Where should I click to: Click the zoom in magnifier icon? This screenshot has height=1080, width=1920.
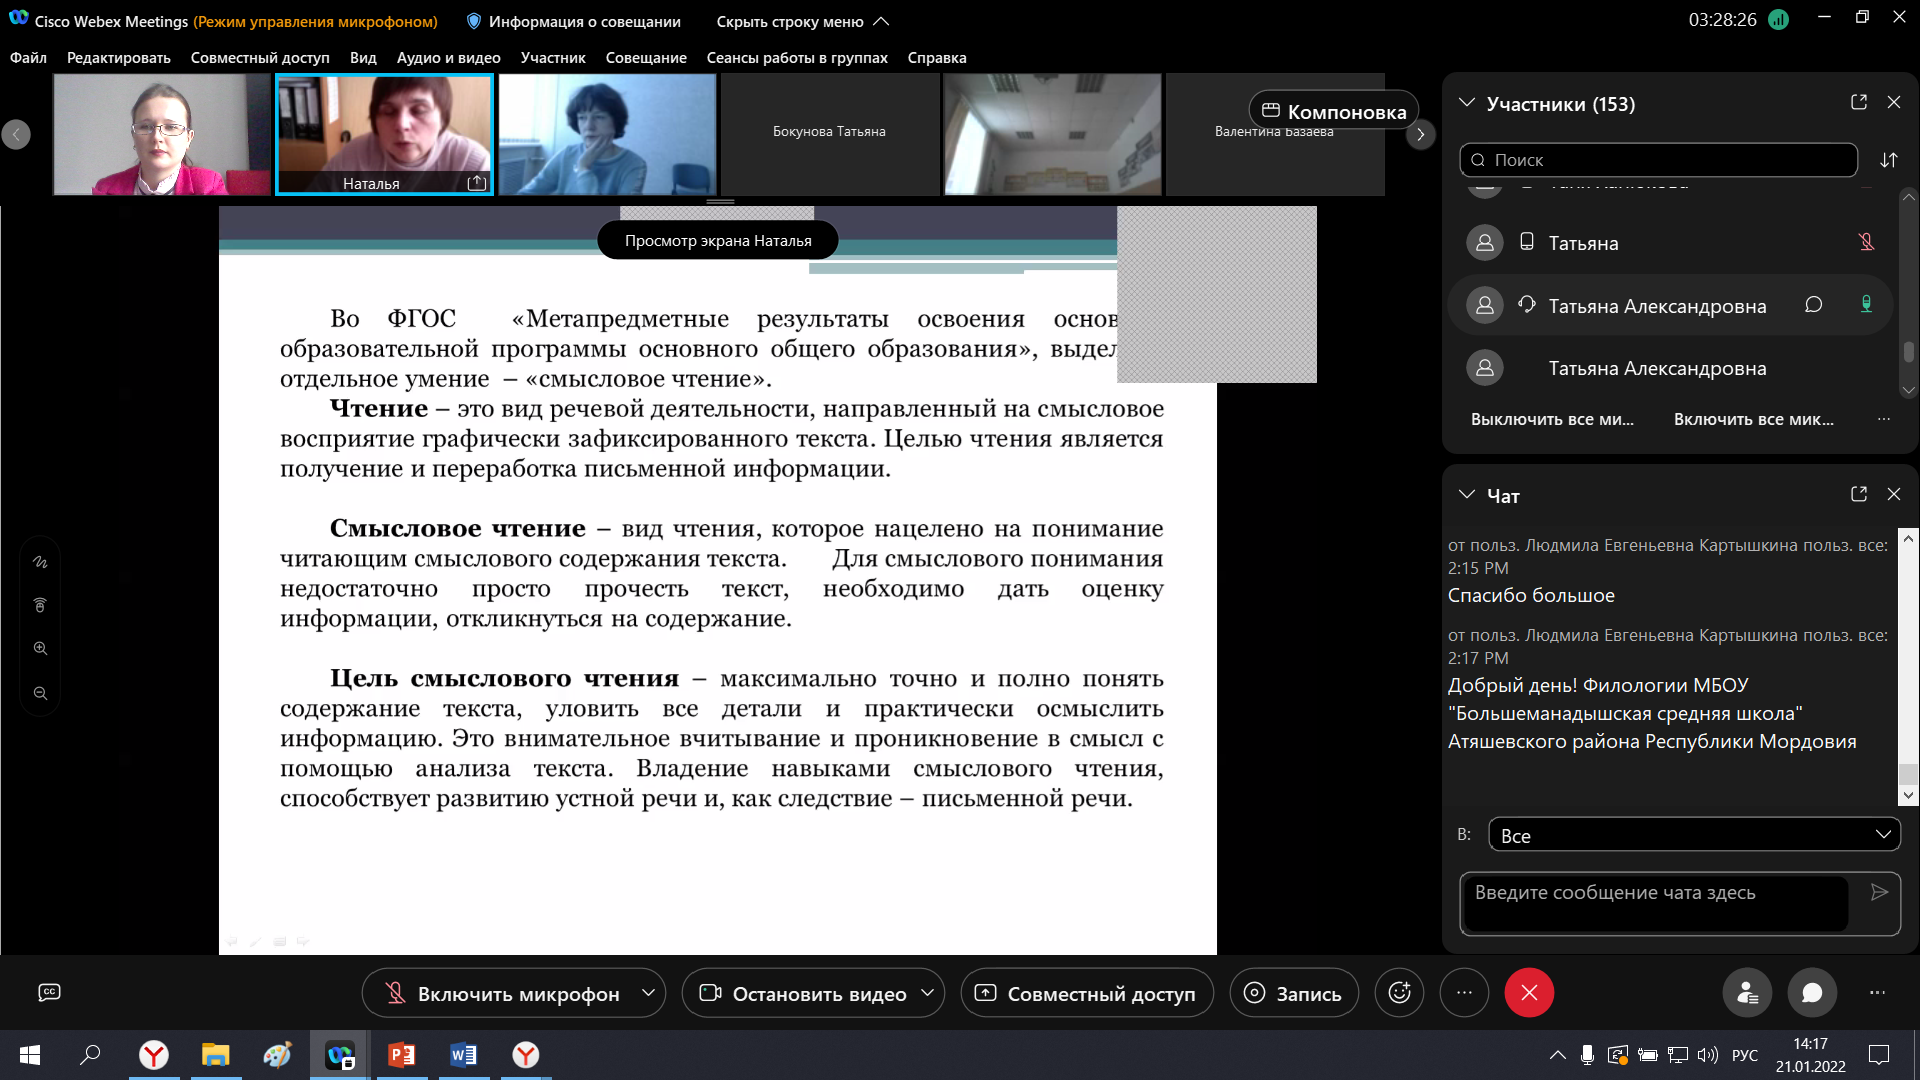40,648
